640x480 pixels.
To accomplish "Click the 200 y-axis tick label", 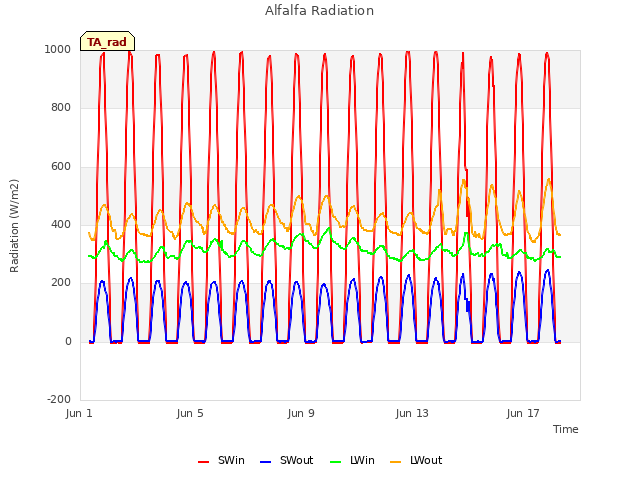I will [61, 282].
